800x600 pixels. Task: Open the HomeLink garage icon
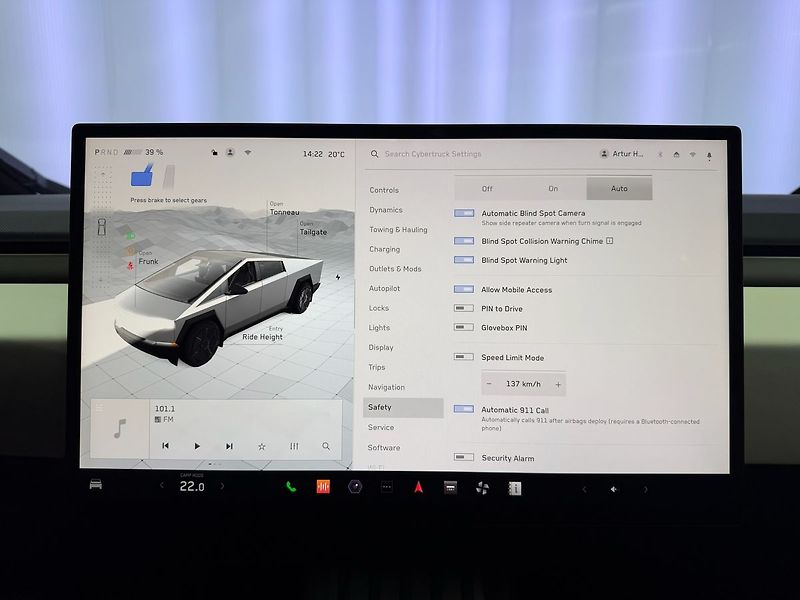[677, 154]
